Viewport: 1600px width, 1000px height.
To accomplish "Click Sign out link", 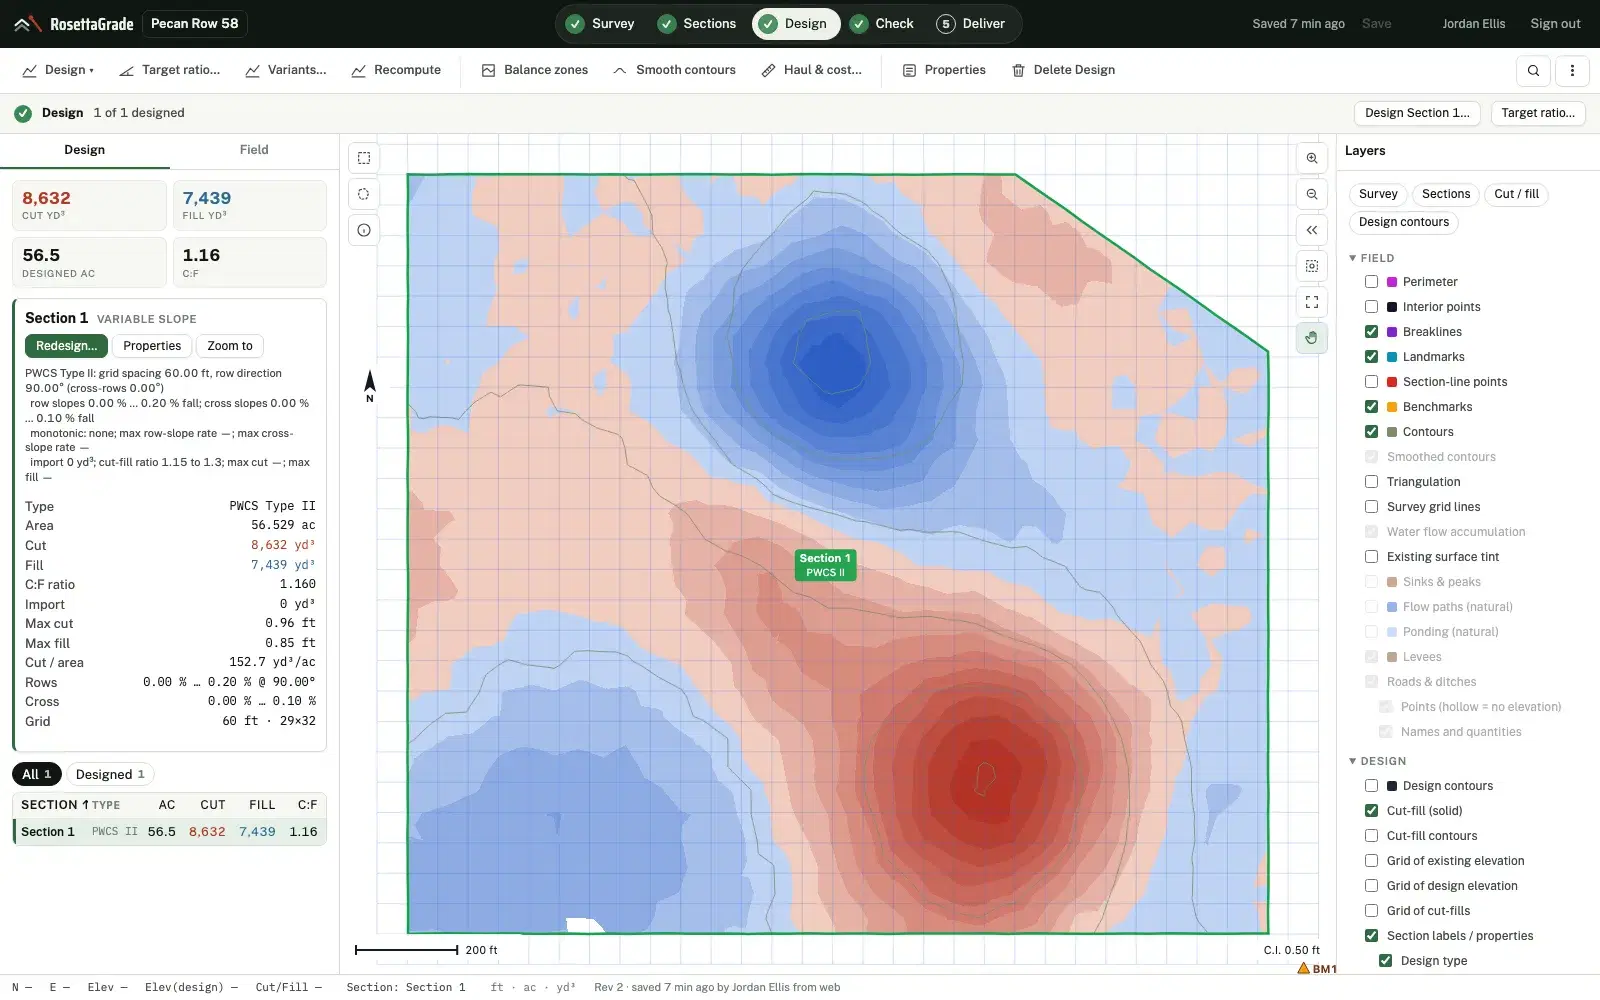I will coord(1555,24).
